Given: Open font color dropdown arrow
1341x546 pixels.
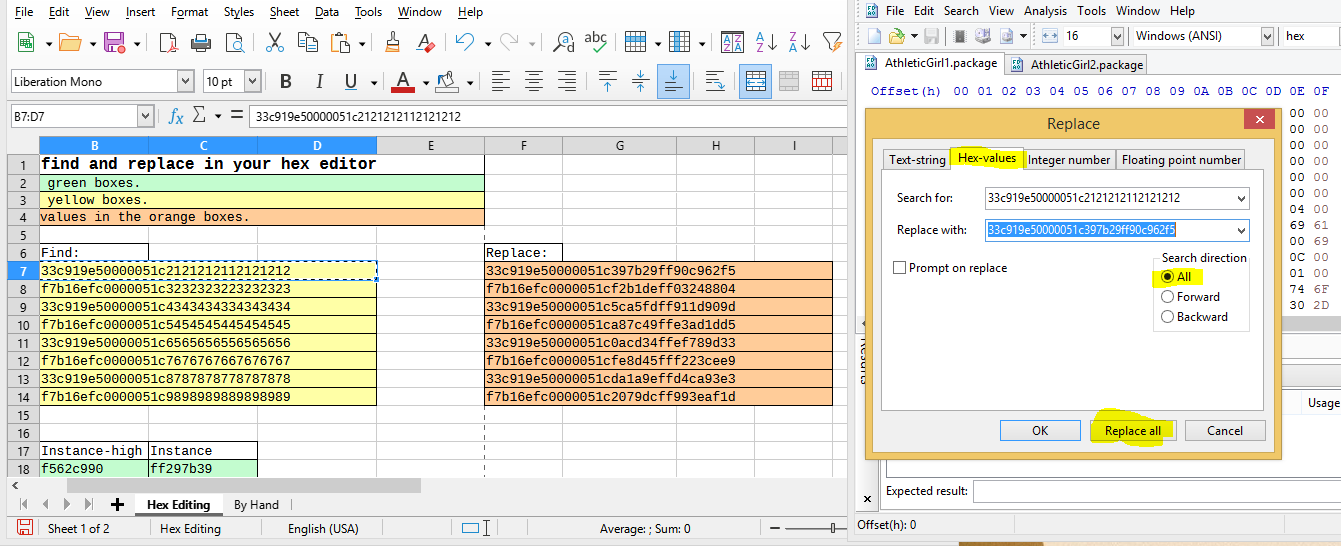Looking at the screenshot, I should tap(425, 82).
